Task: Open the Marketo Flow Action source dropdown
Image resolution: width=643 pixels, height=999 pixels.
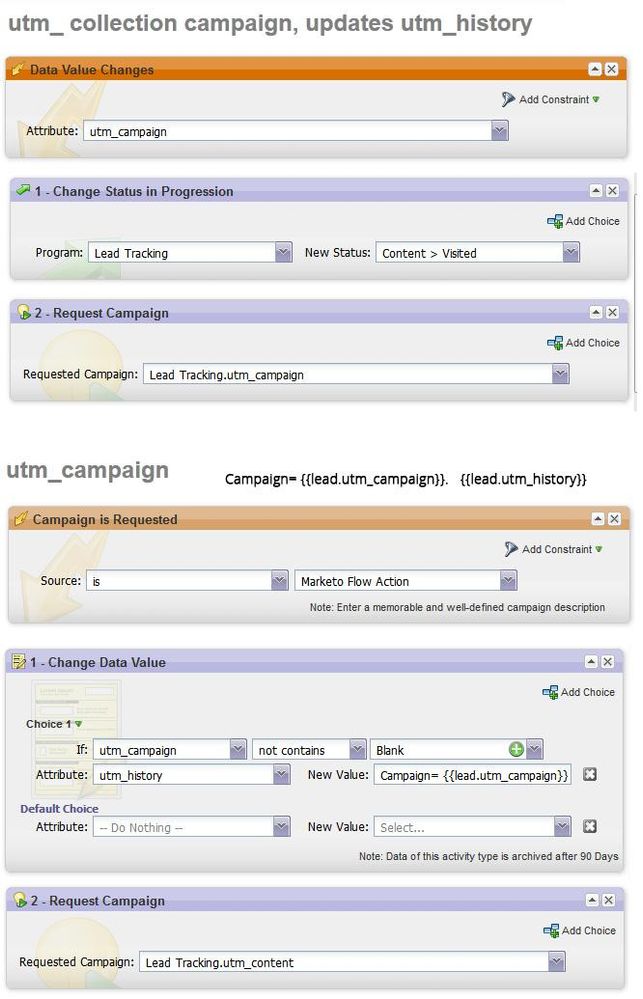Action: [x=508, y=581]
